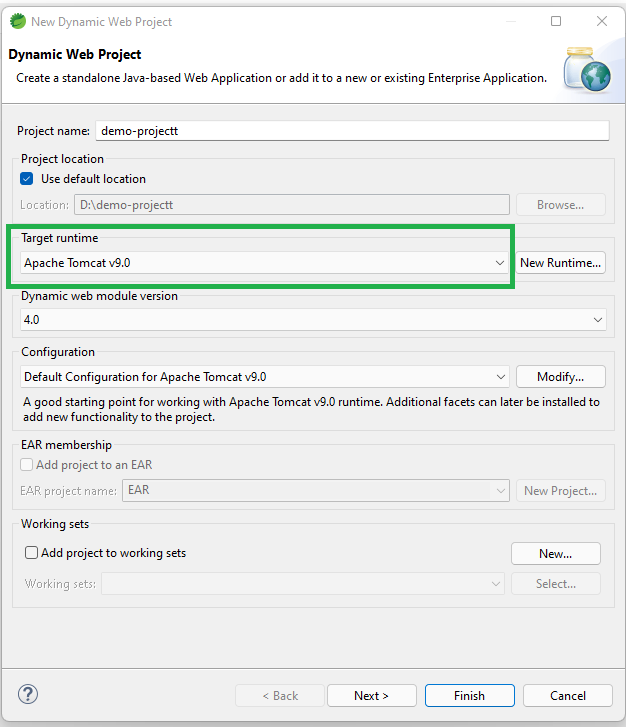Viewport: 626px width, 727px height.
Task: Click New... working set button
Action: 556,554
